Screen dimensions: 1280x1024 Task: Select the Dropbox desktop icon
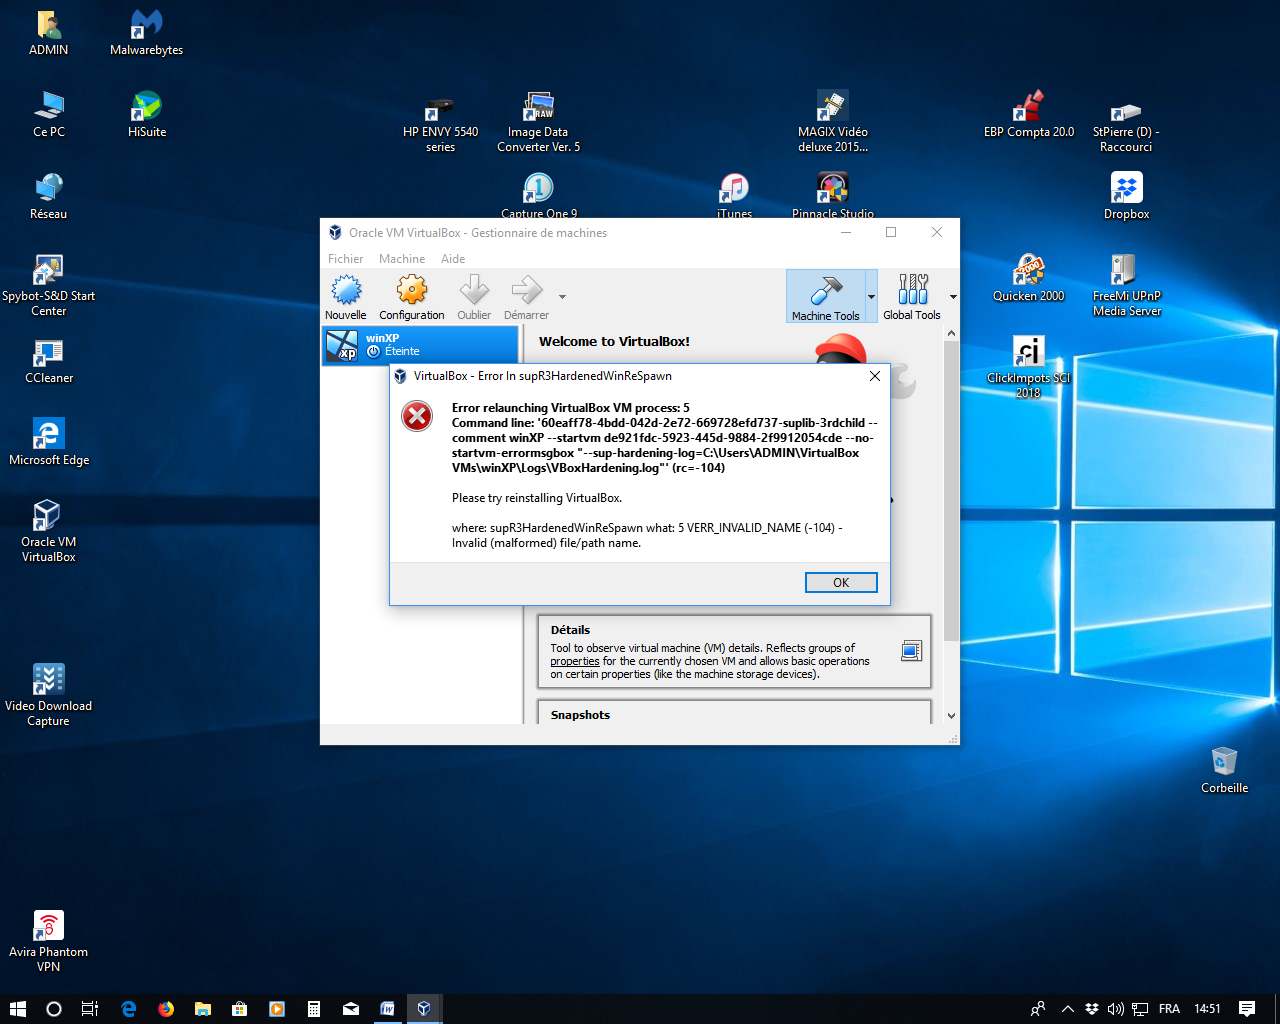(x=1126, y=197)
